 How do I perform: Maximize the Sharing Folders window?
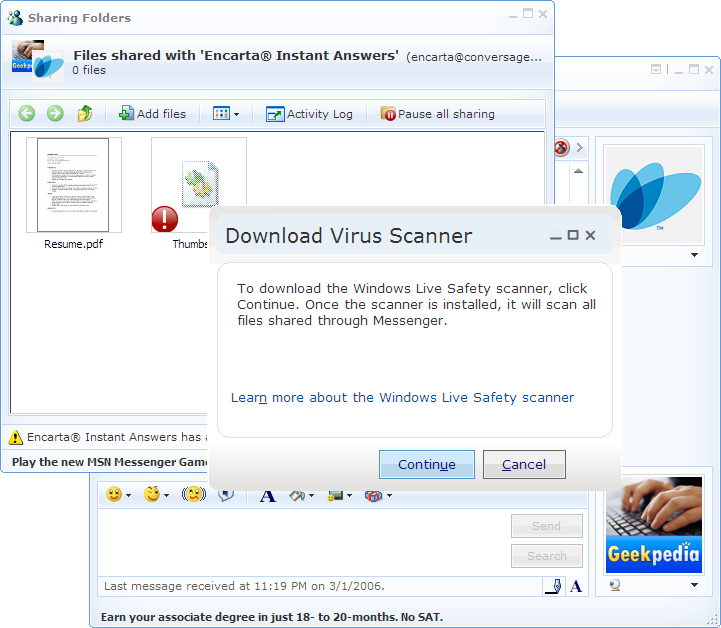pyautogui.click(x=528, y=14)
